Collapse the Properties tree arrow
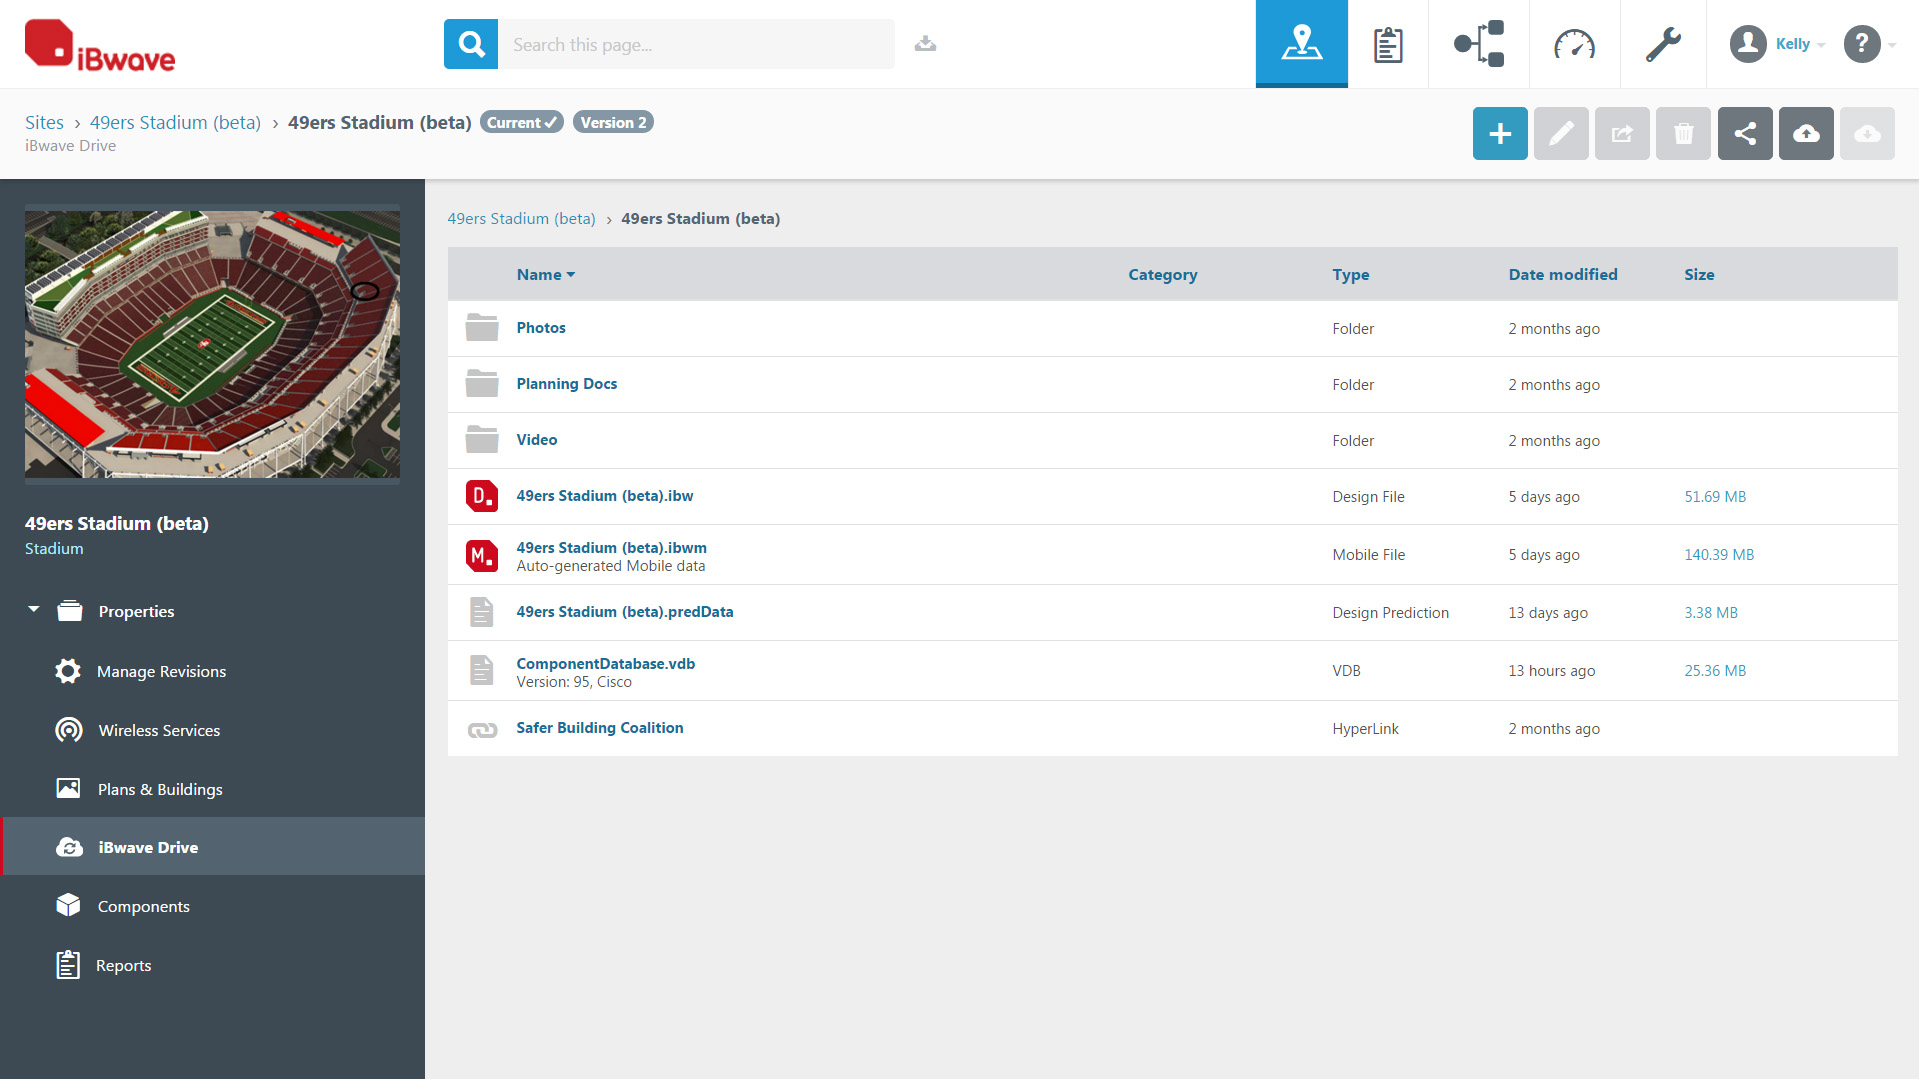This screenshot has height=1079, width=1919. point(34,609)
